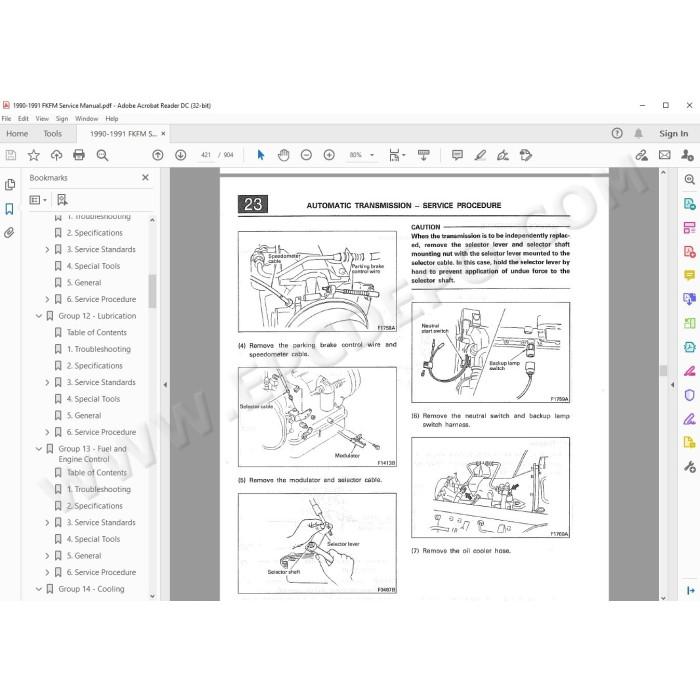Click the document vertical scrollbar thumb
Image resolution: width=700 pixels, height=700 pixels.
pyautogui.click(x=663, y=371)
